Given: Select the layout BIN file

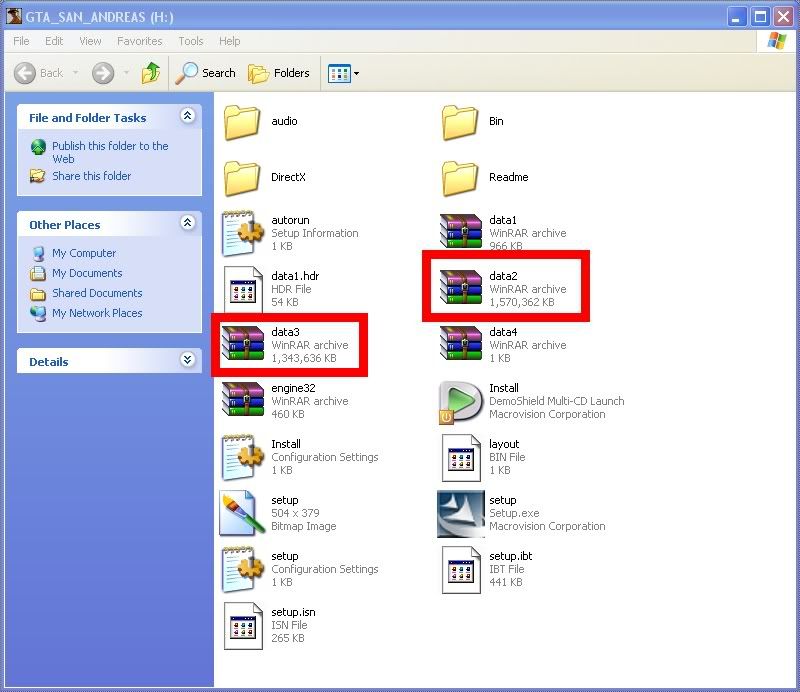Looking at the screenshot, I should [484, 457].
